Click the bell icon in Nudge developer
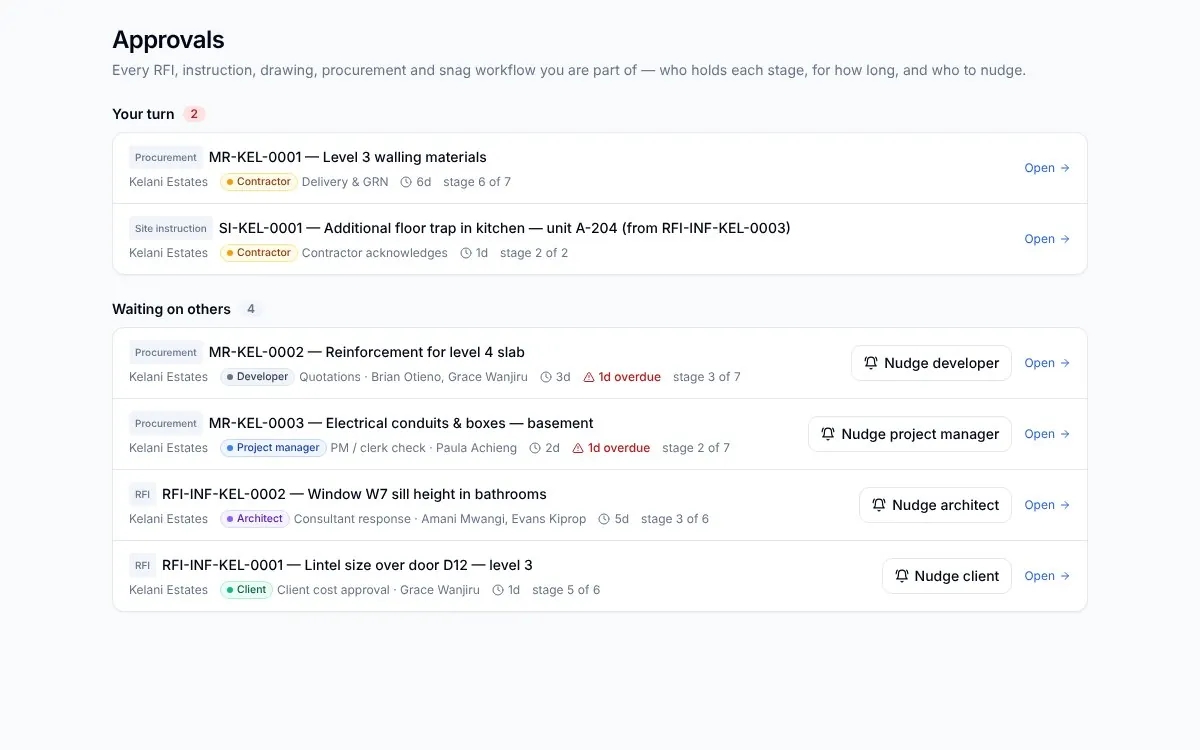Viewport: 1200px width, 750px height. (x=871, y=363)
